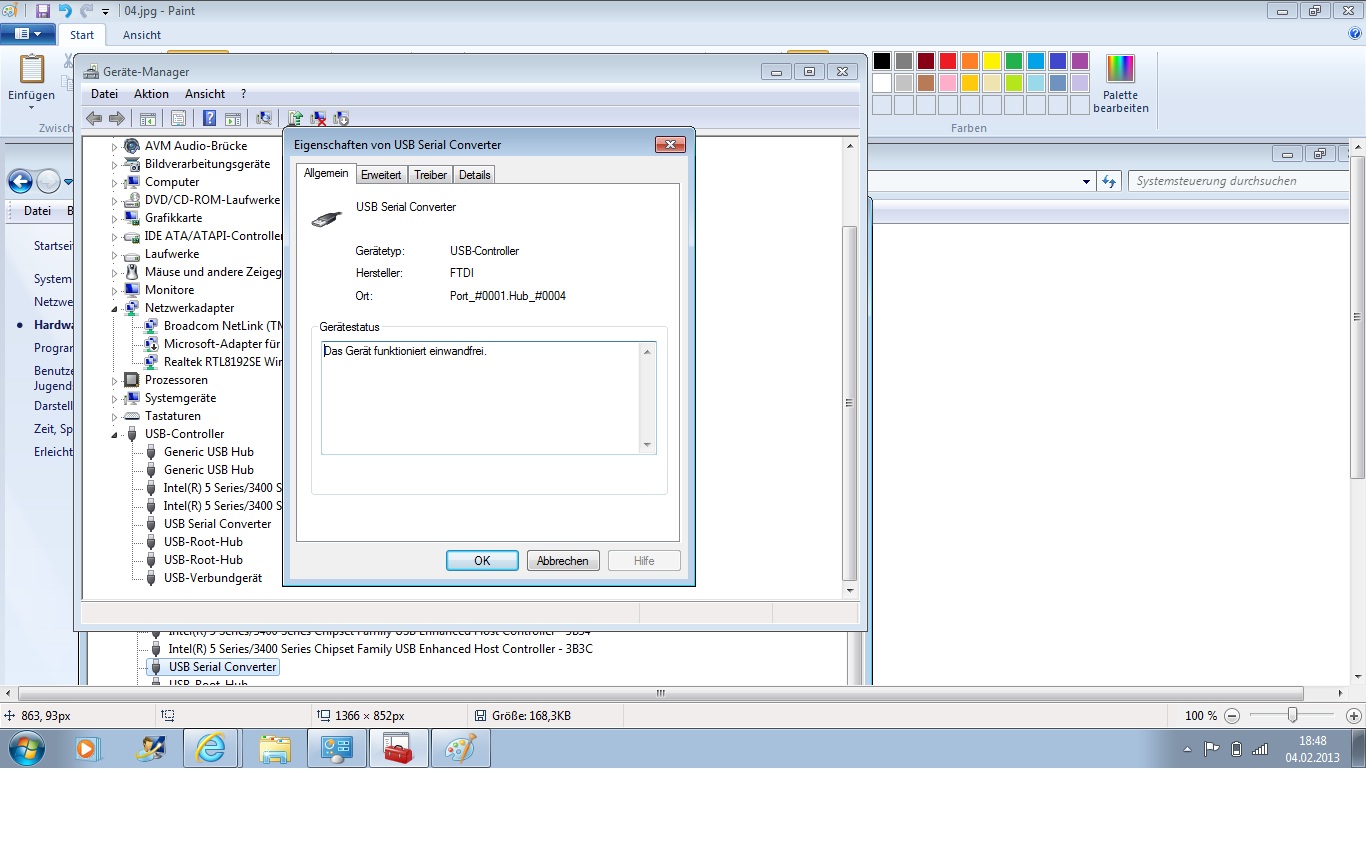
Task: Pick the yellow color swatch
Action: pos(992,61)
